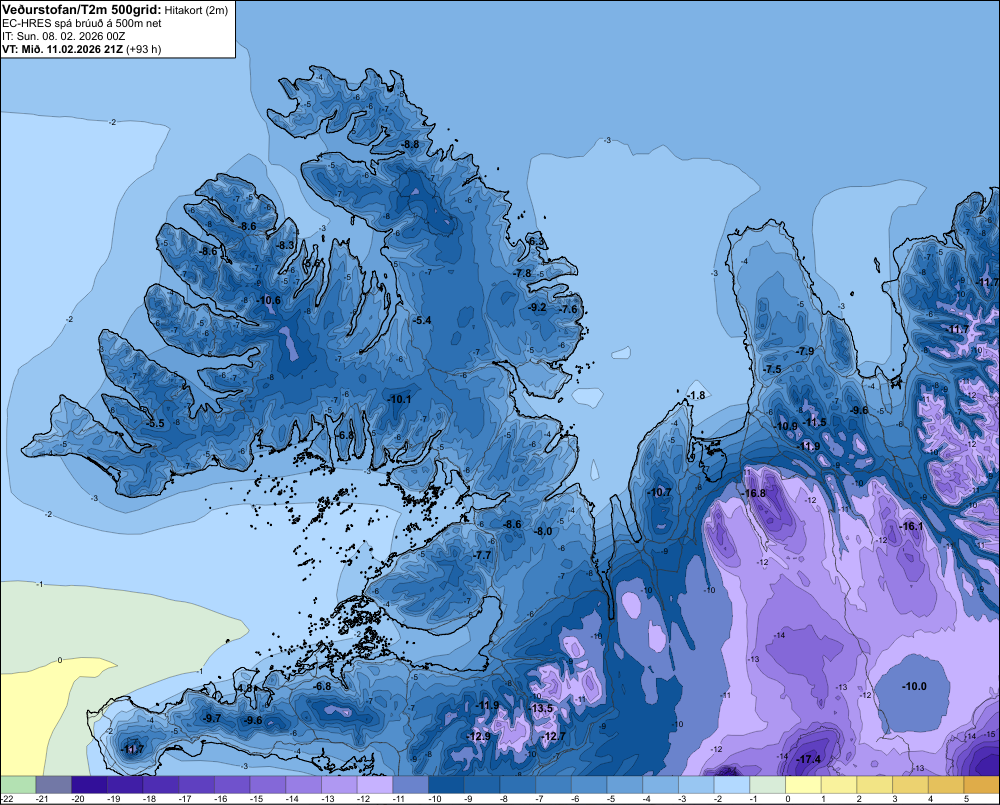
Task: Click the -1.8 temperature label
Action: (696, 395)
